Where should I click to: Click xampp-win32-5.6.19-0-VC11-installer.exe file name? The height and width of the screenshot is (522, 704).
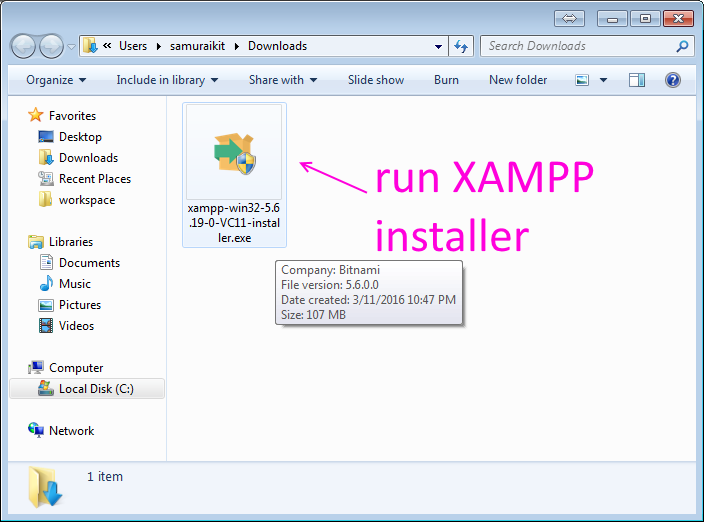pyautogui.click(x=234, y=223)
